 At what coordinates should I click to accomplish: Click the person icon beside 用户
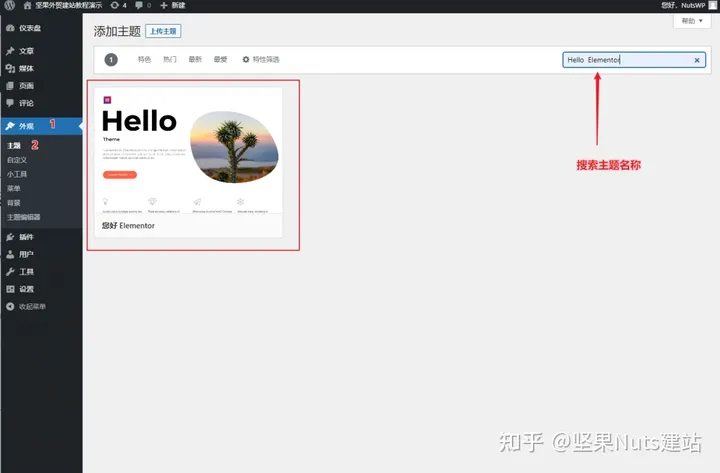(x=10, y=254)
